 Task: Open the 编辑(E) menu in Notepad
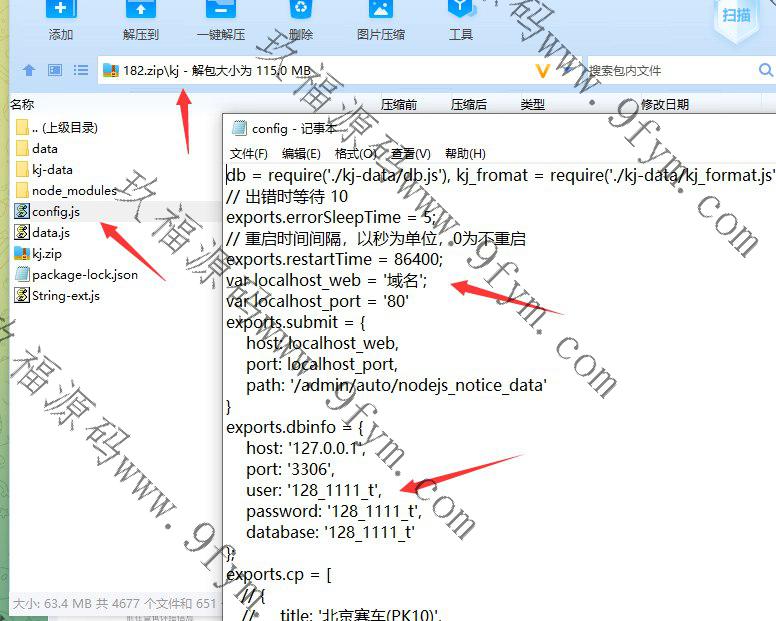point(301,154)
